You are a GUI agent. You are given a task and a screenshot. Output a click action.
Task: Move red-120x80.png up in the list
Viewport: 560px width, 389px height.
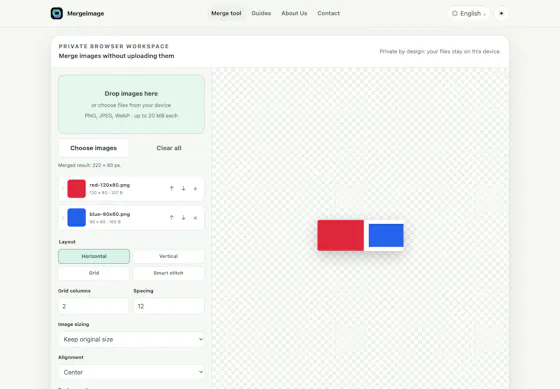171,189
